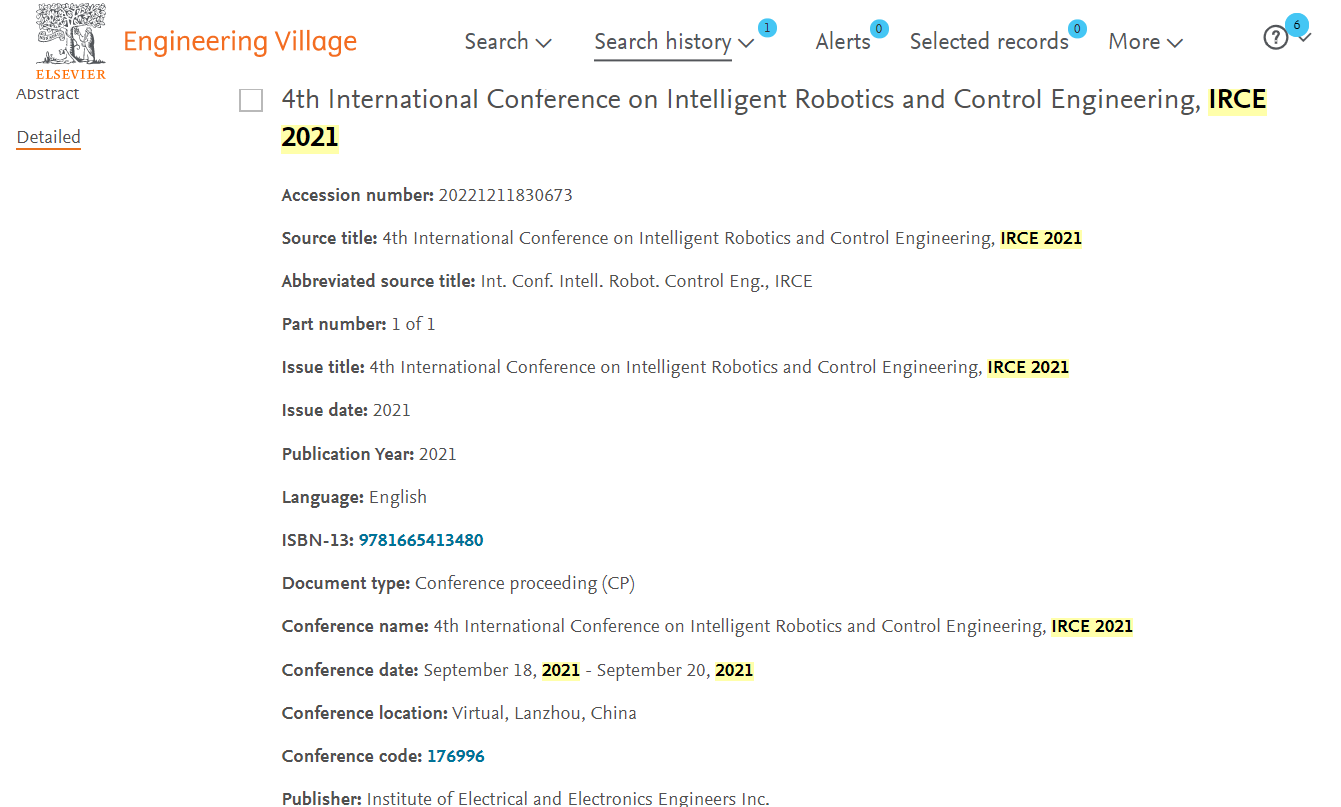The width and height of the screenshot is (1341, 807).
Task: Select the IRCE 2021 record checkbox
Action: 251,101
